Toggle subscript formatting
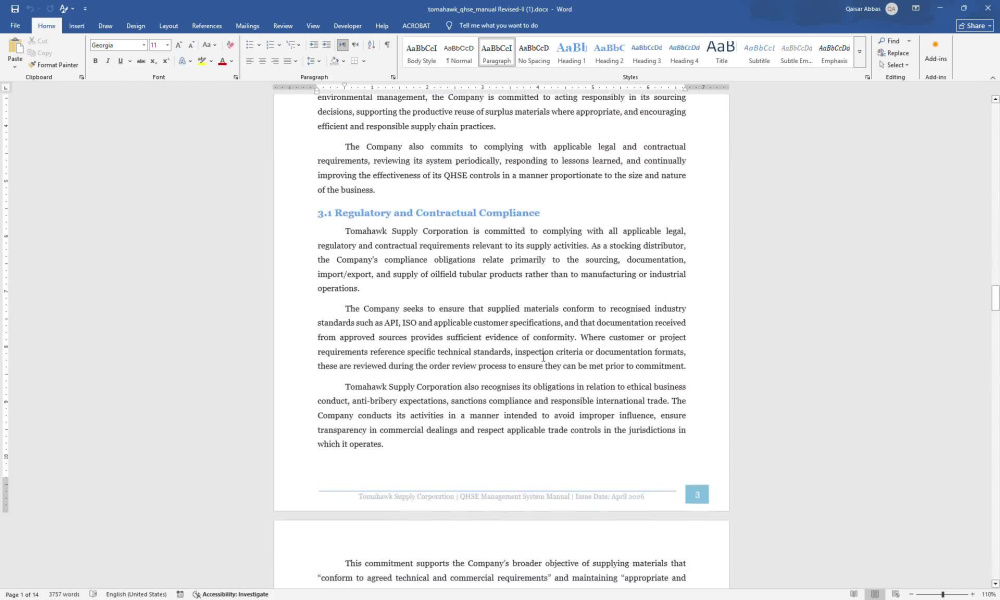1000x600 pixels. coord(153,61)
